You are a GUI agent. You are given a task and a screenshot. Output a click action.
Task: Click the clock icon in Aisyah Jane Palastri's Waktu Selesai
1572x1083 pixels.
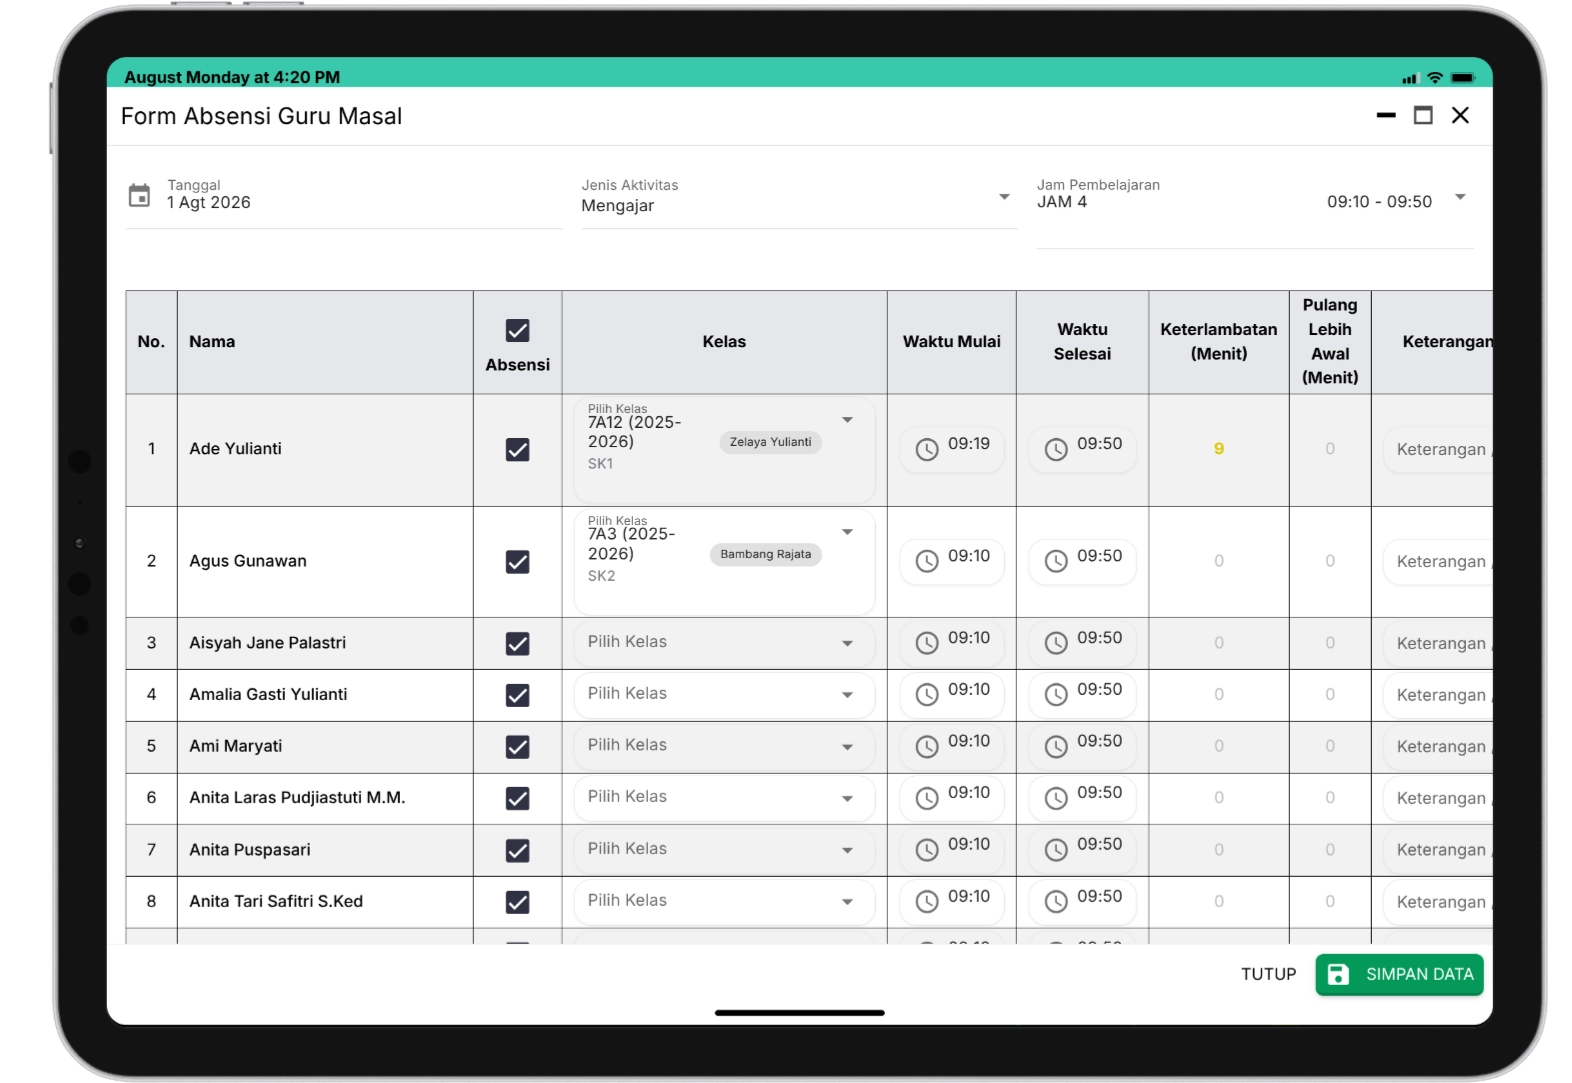[1056, 643]
